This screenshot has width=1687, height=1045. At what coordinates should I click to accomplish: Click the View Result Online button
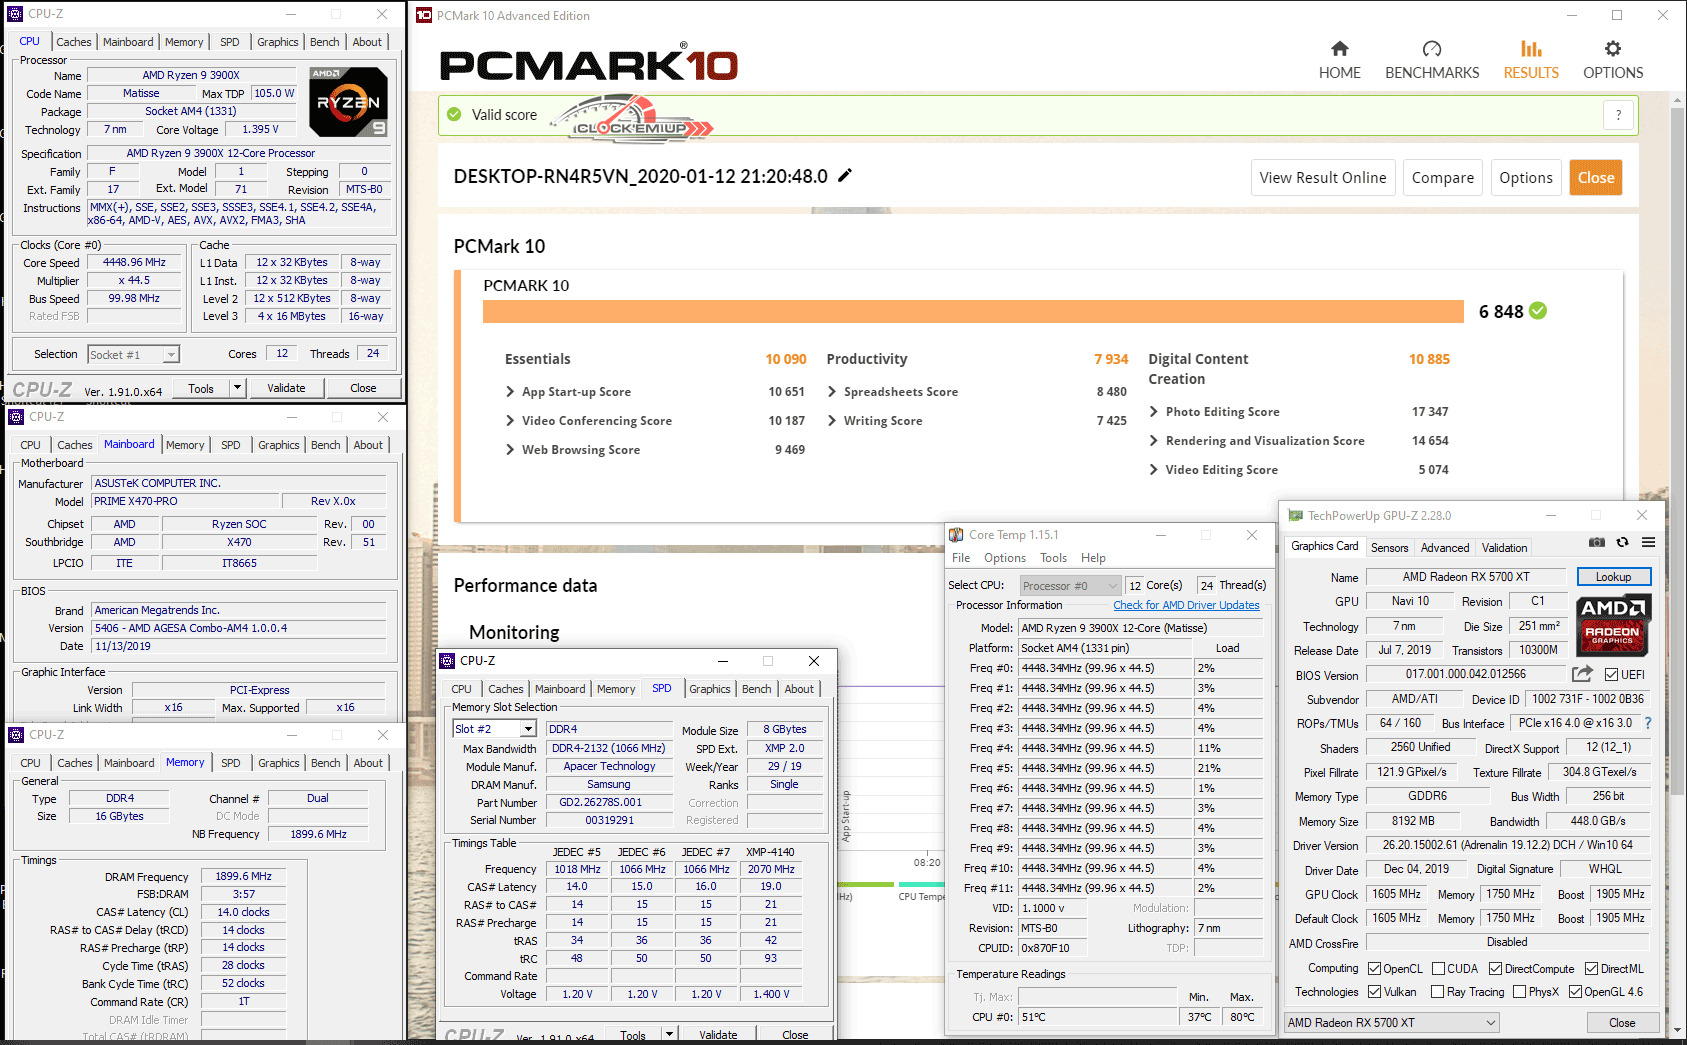click(x=1322, y=178)
